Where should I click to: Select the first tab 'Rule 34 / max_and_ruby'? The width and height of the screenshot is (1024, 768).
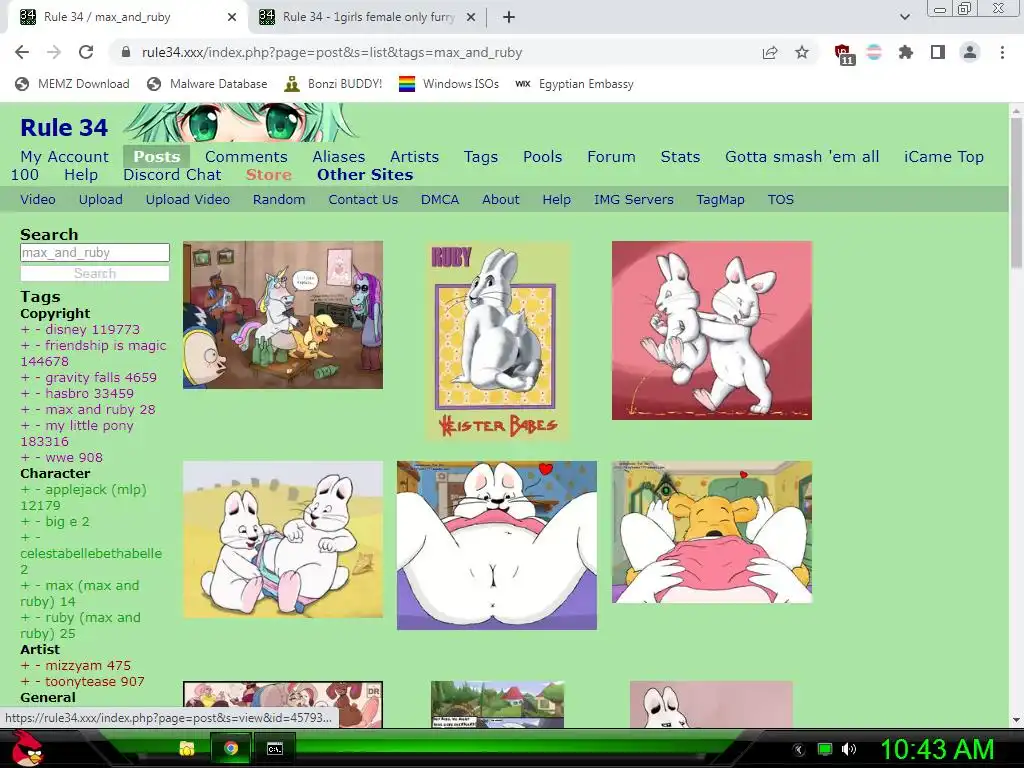click(127, 17)
